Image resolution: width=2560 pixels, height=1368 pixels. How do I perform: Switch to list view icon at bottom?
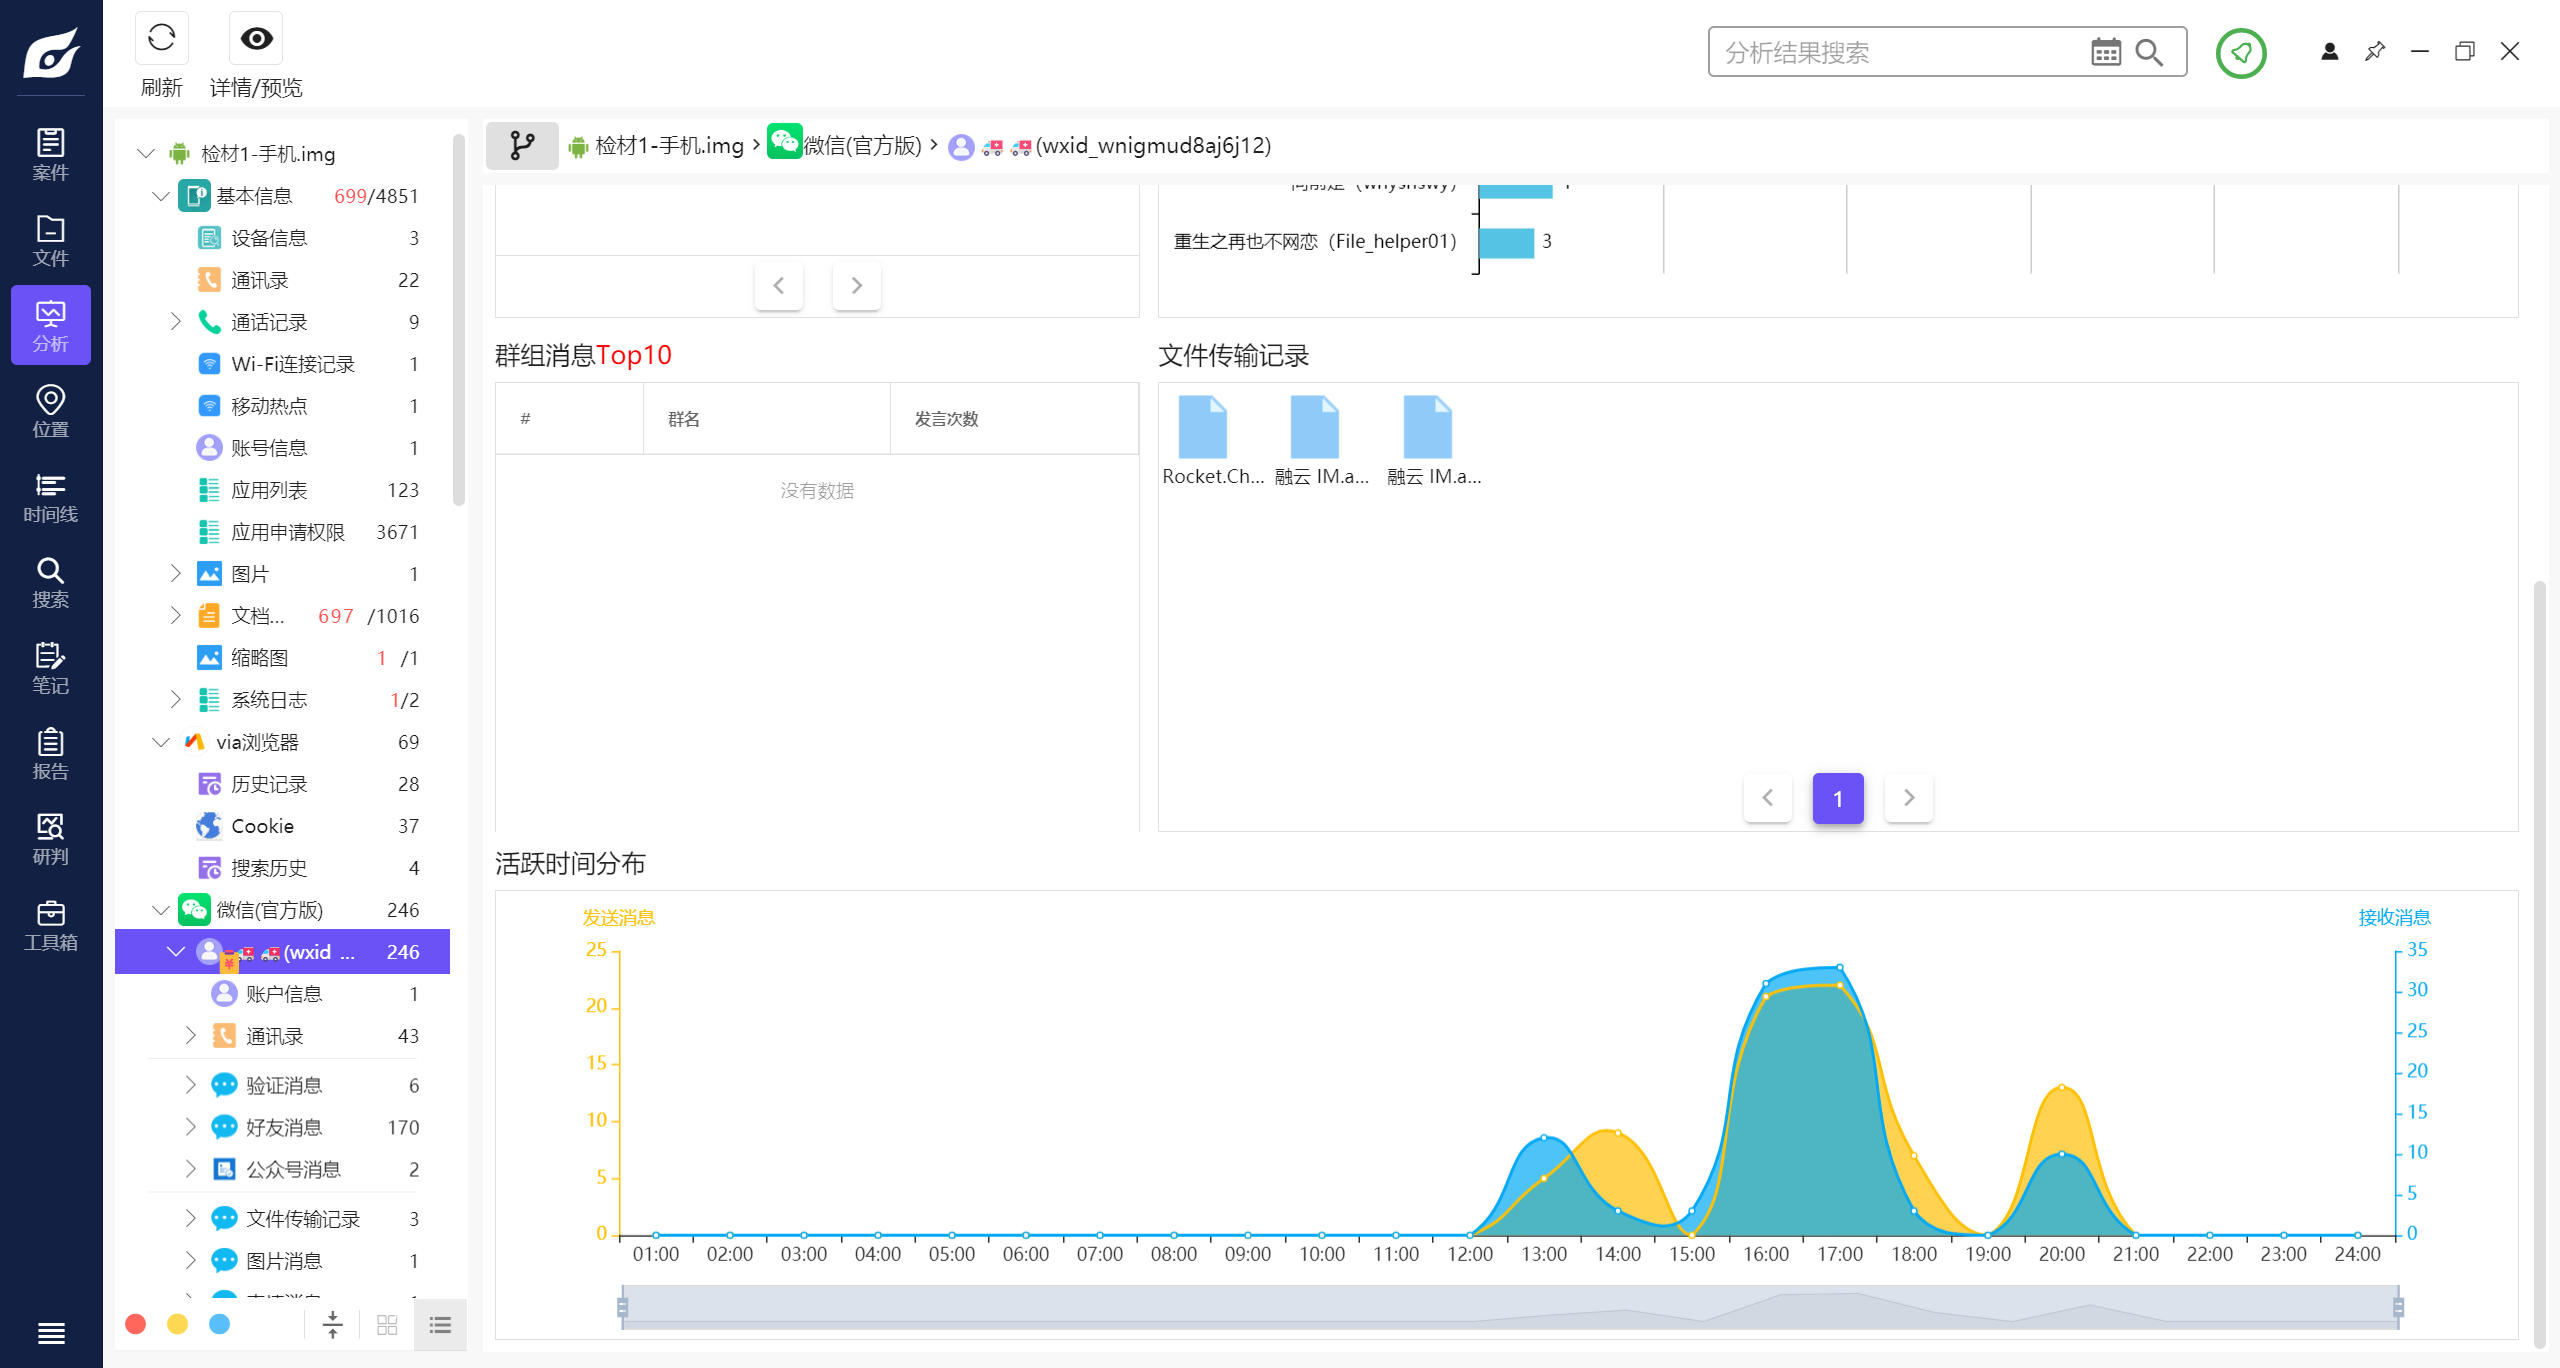point(440,1325)
